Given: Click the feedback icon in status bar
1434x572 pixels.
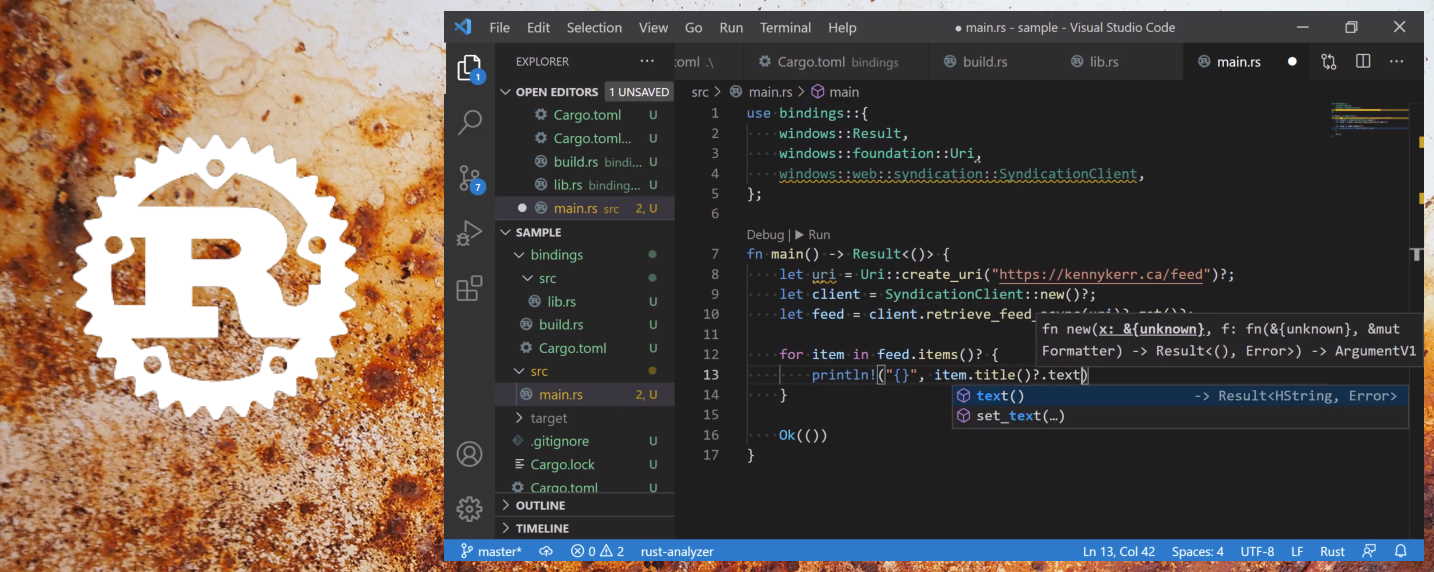Looking at the screenshot, I should [1369, 551].
